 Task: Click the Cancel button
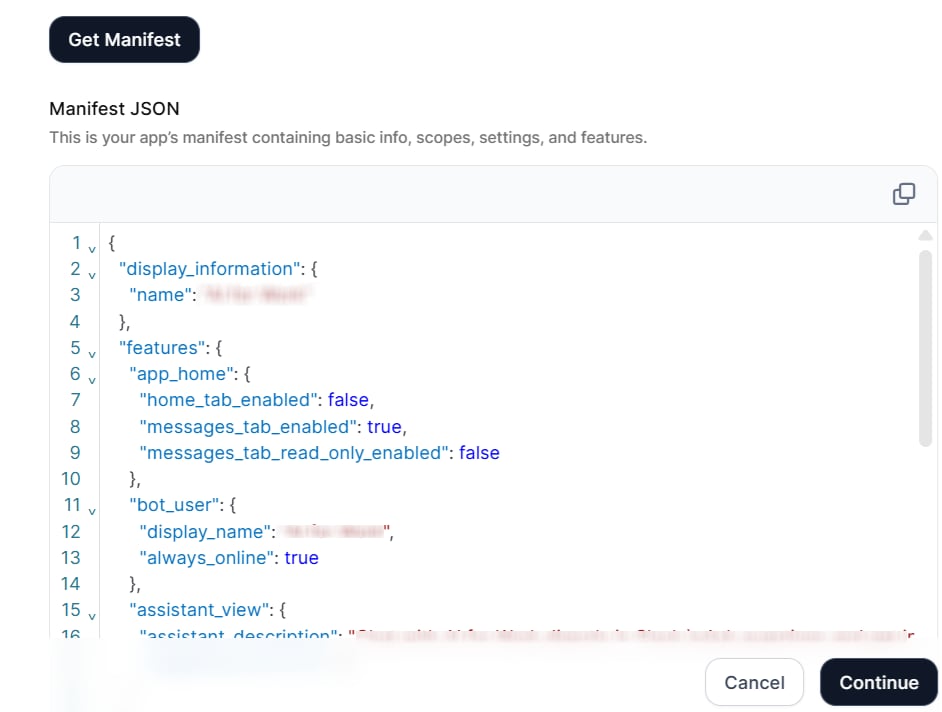pos(754,682)
